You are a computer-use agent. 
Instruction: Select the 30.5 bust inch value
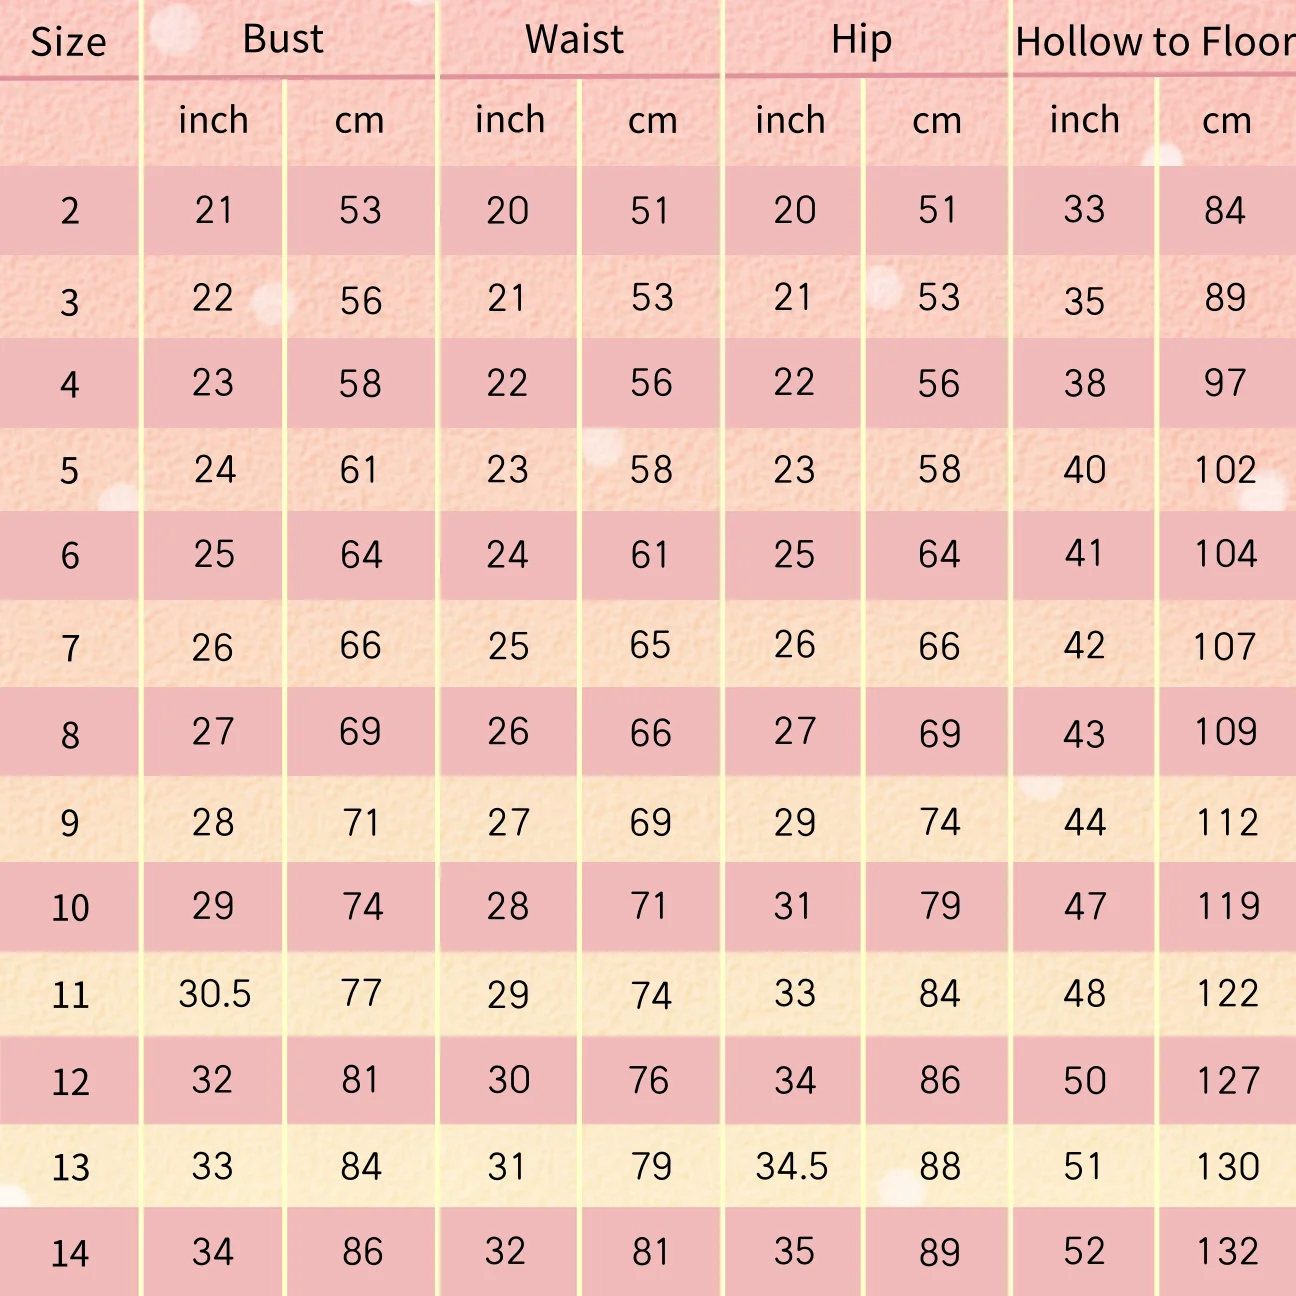pos(215,994)
